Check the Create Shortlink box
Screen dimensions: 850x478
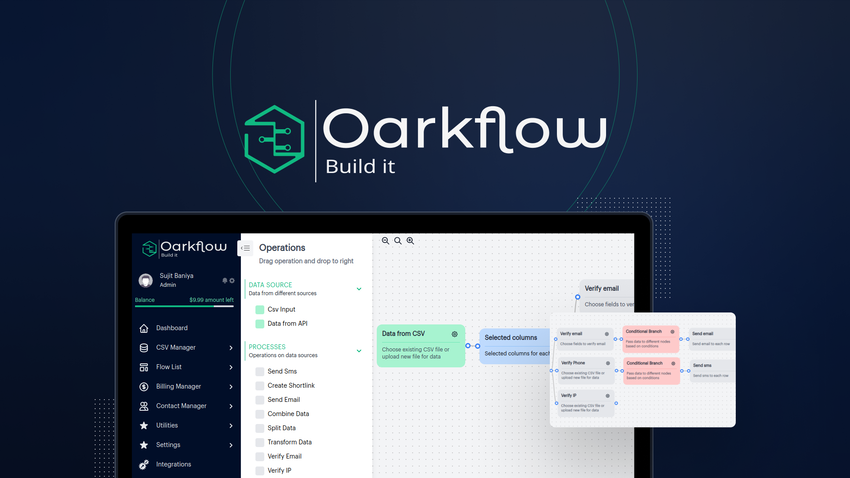[x=260, y=385]
